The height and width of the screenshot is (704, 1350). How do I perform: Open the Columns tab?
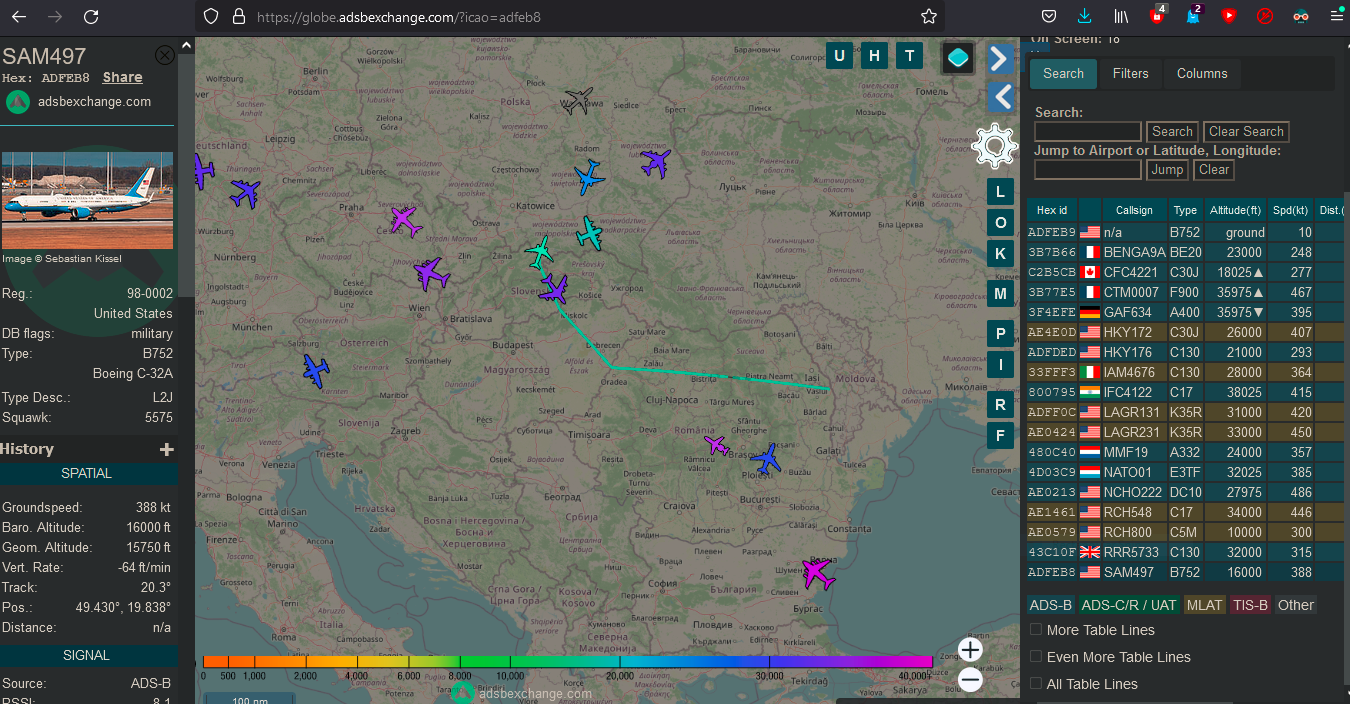click(x=1202, y=73)
